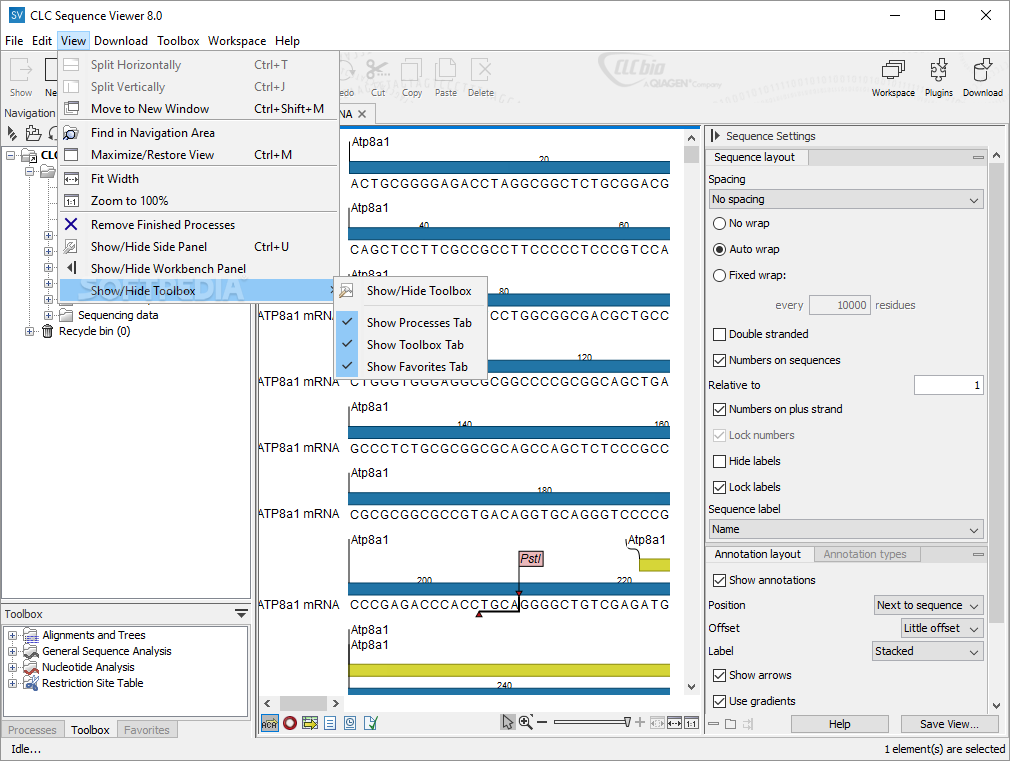Expand the Sequencing data folder node
The height and width of the screenshot is (761, 1010).
[x=48, y=315]
